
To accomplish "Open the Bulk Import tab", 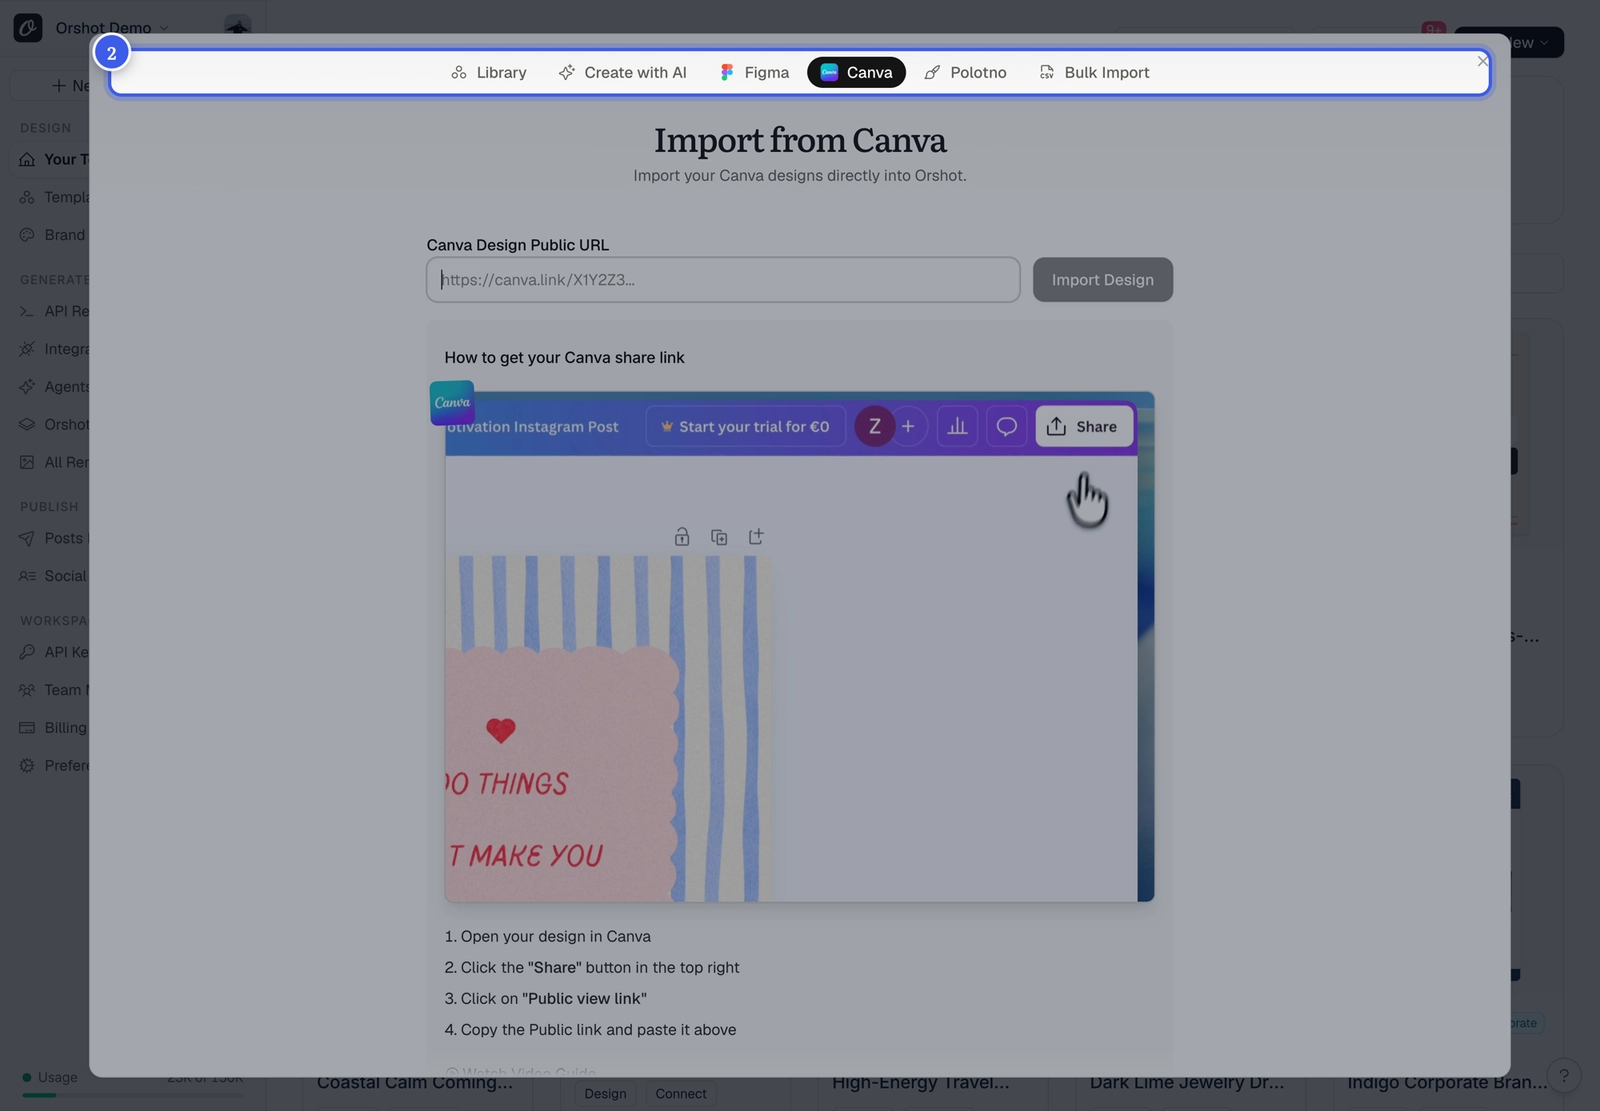I will point(1094,72).
